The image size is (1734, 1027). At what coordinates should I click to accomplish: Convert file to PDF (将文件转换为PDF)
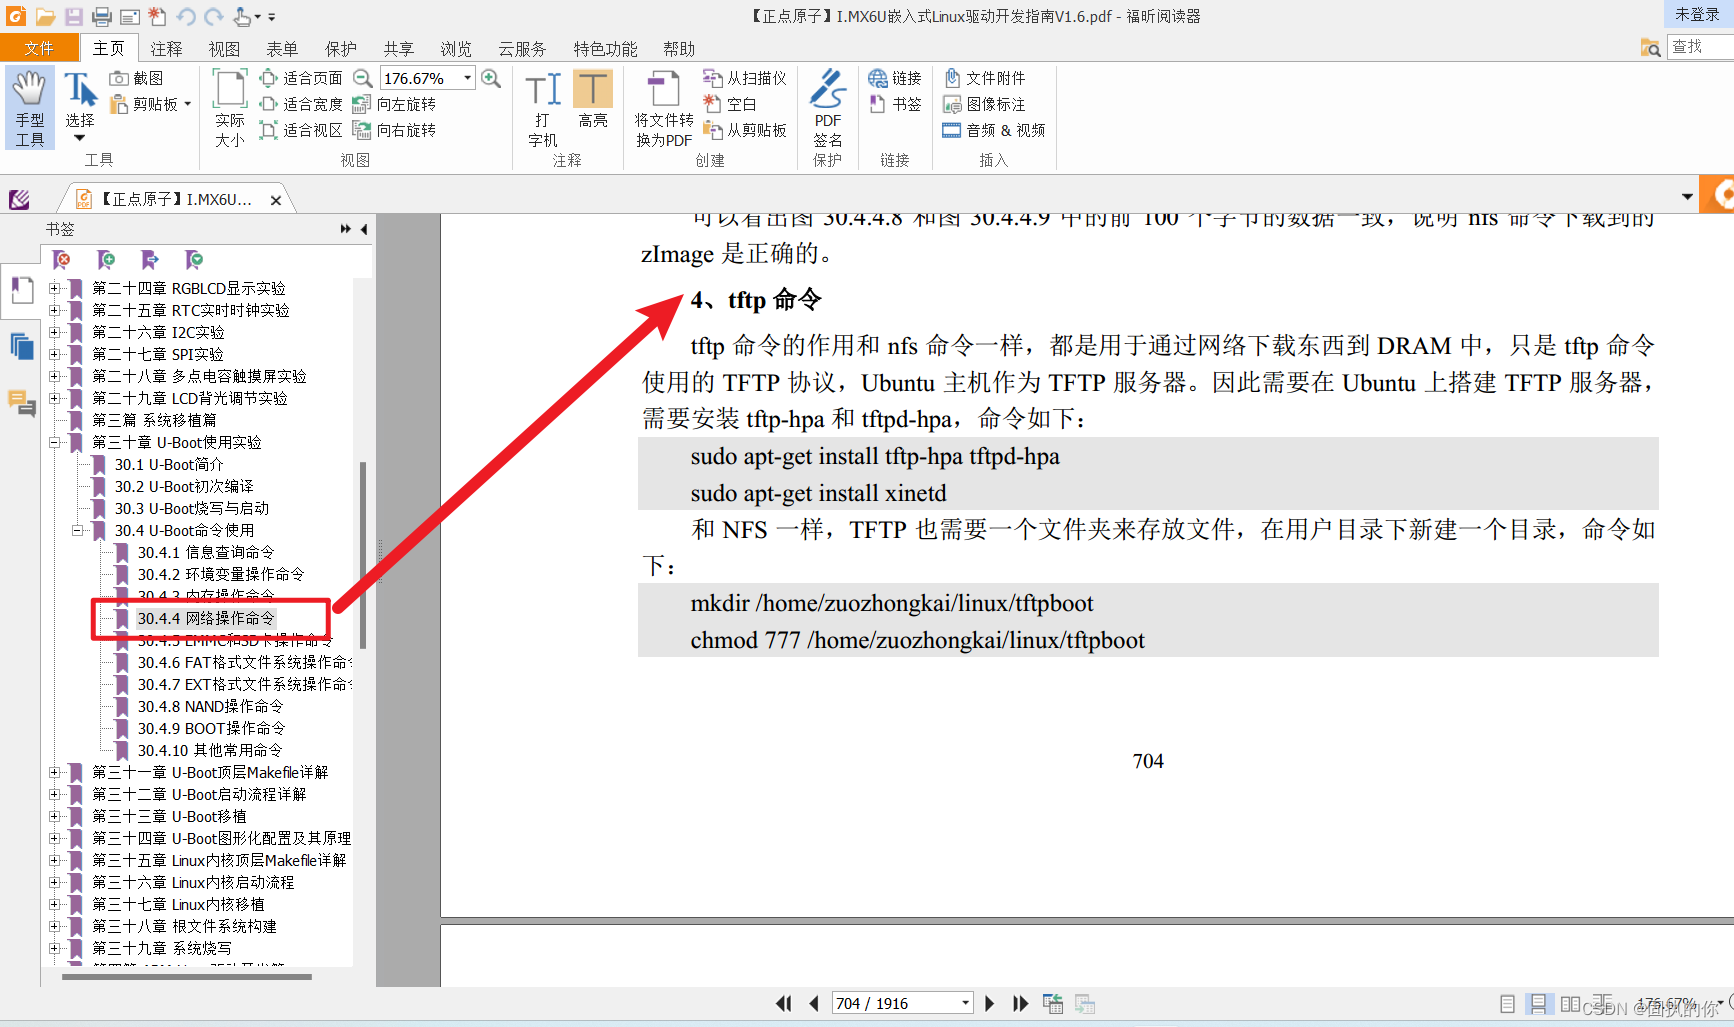664,108
